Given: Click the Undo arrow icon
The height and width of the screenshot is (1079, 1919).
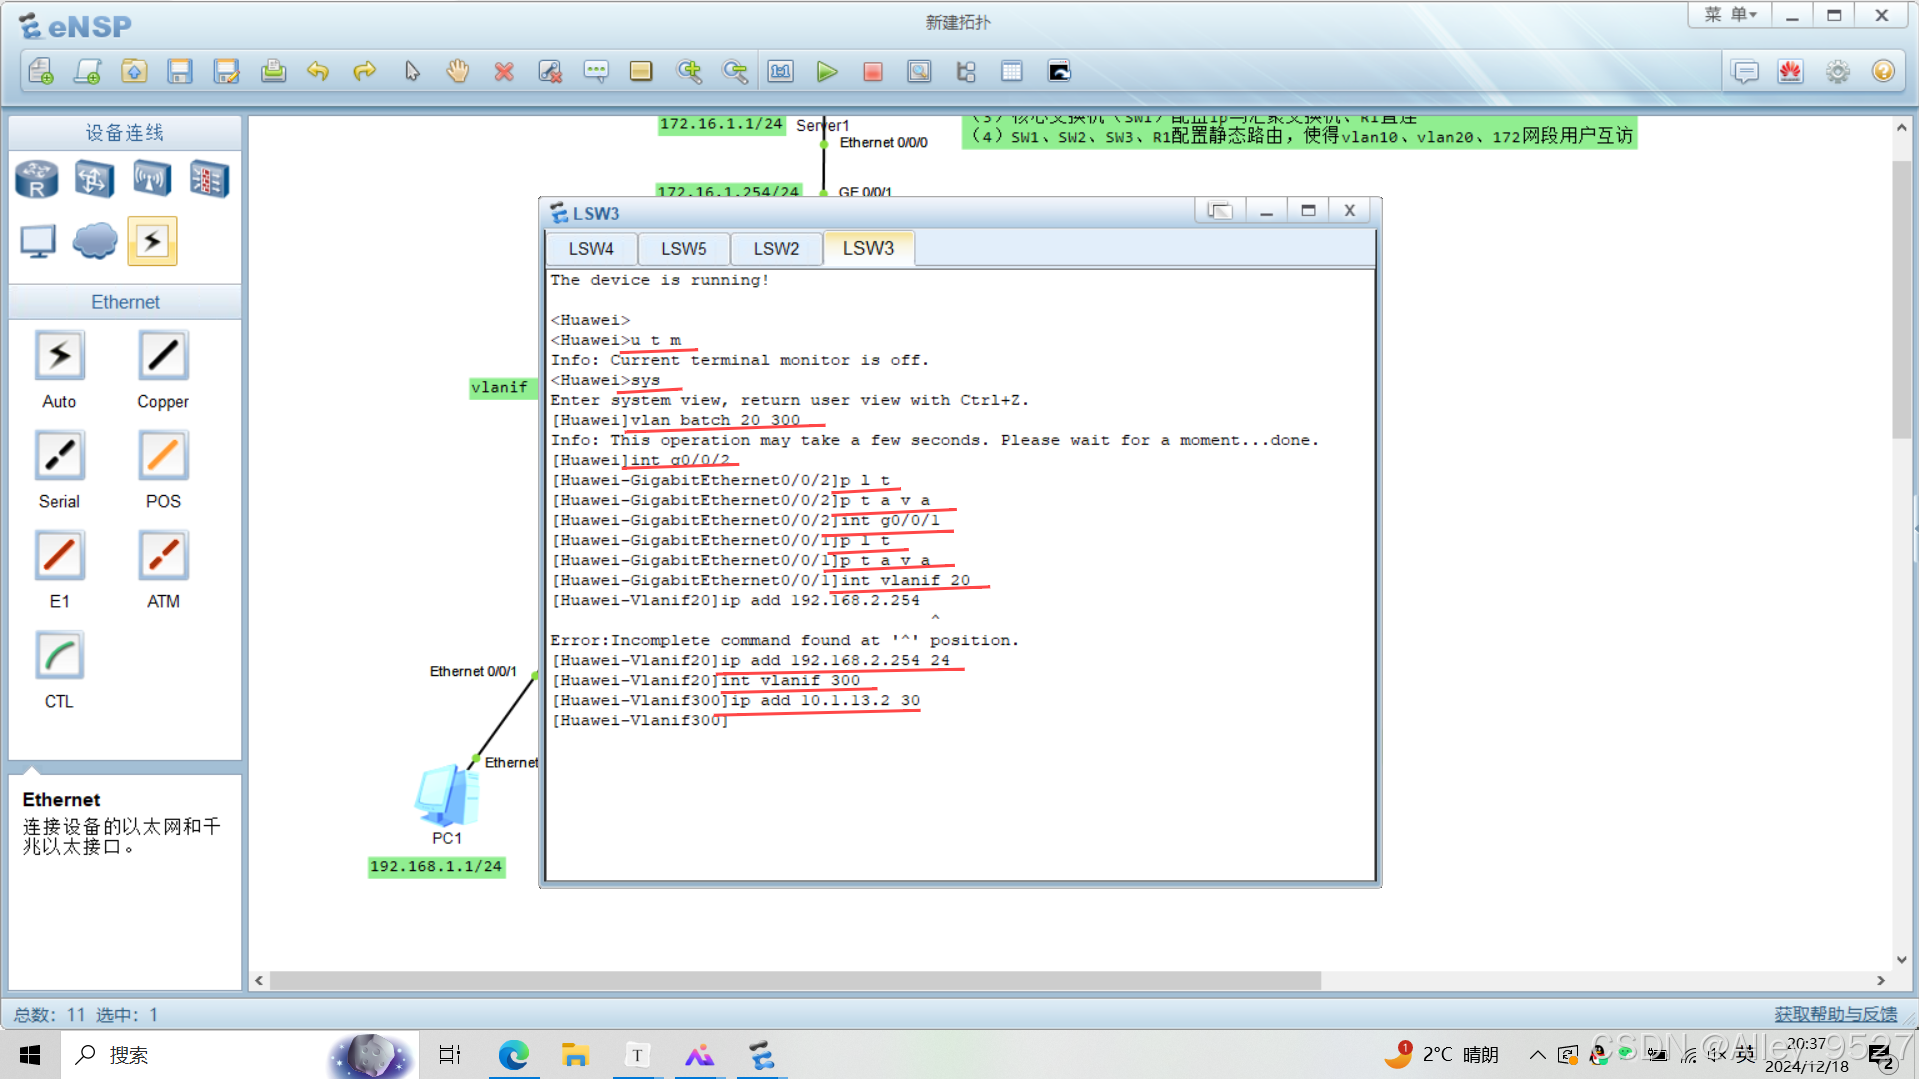Looking at the screenshot, I should coord(318,71).
